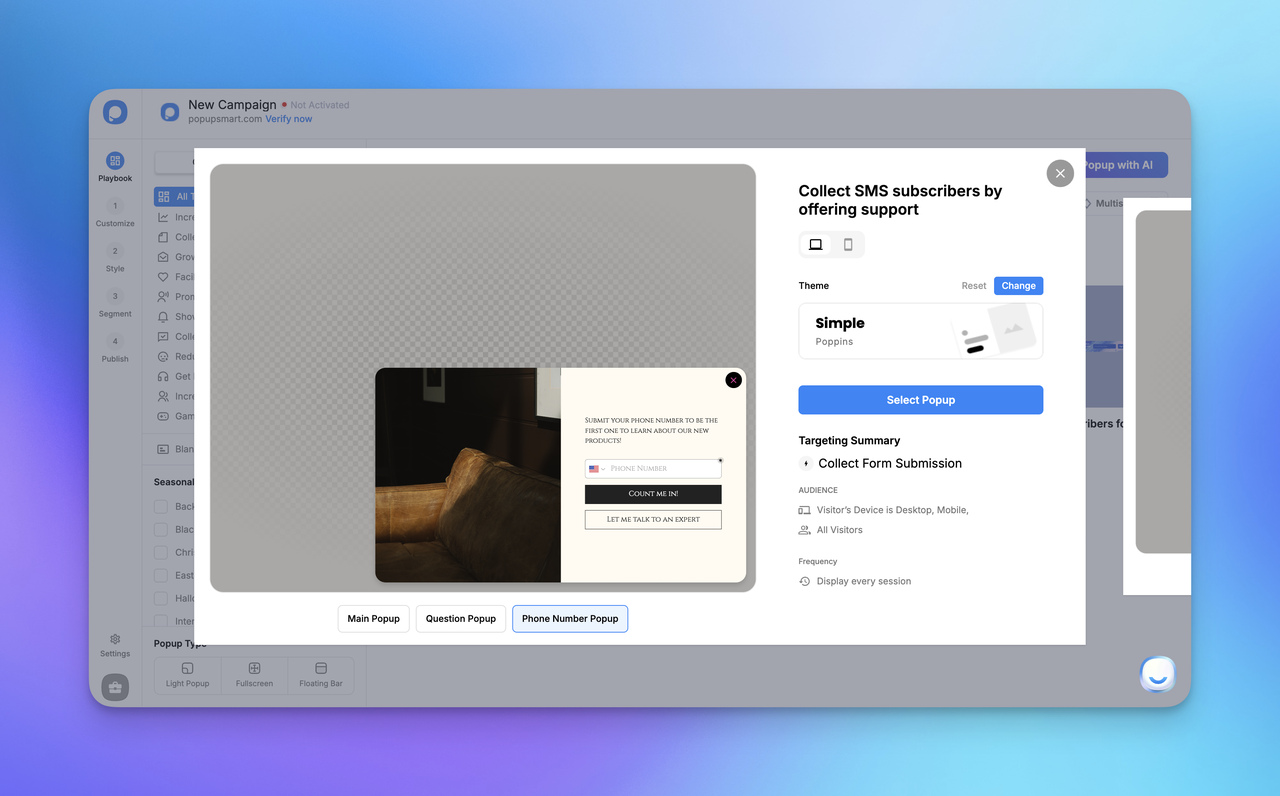The height and width of the screenshot is (796, 1280).
Task: Tick the seasonal checkbox starting "Chri"
Action: coord(161,552)
